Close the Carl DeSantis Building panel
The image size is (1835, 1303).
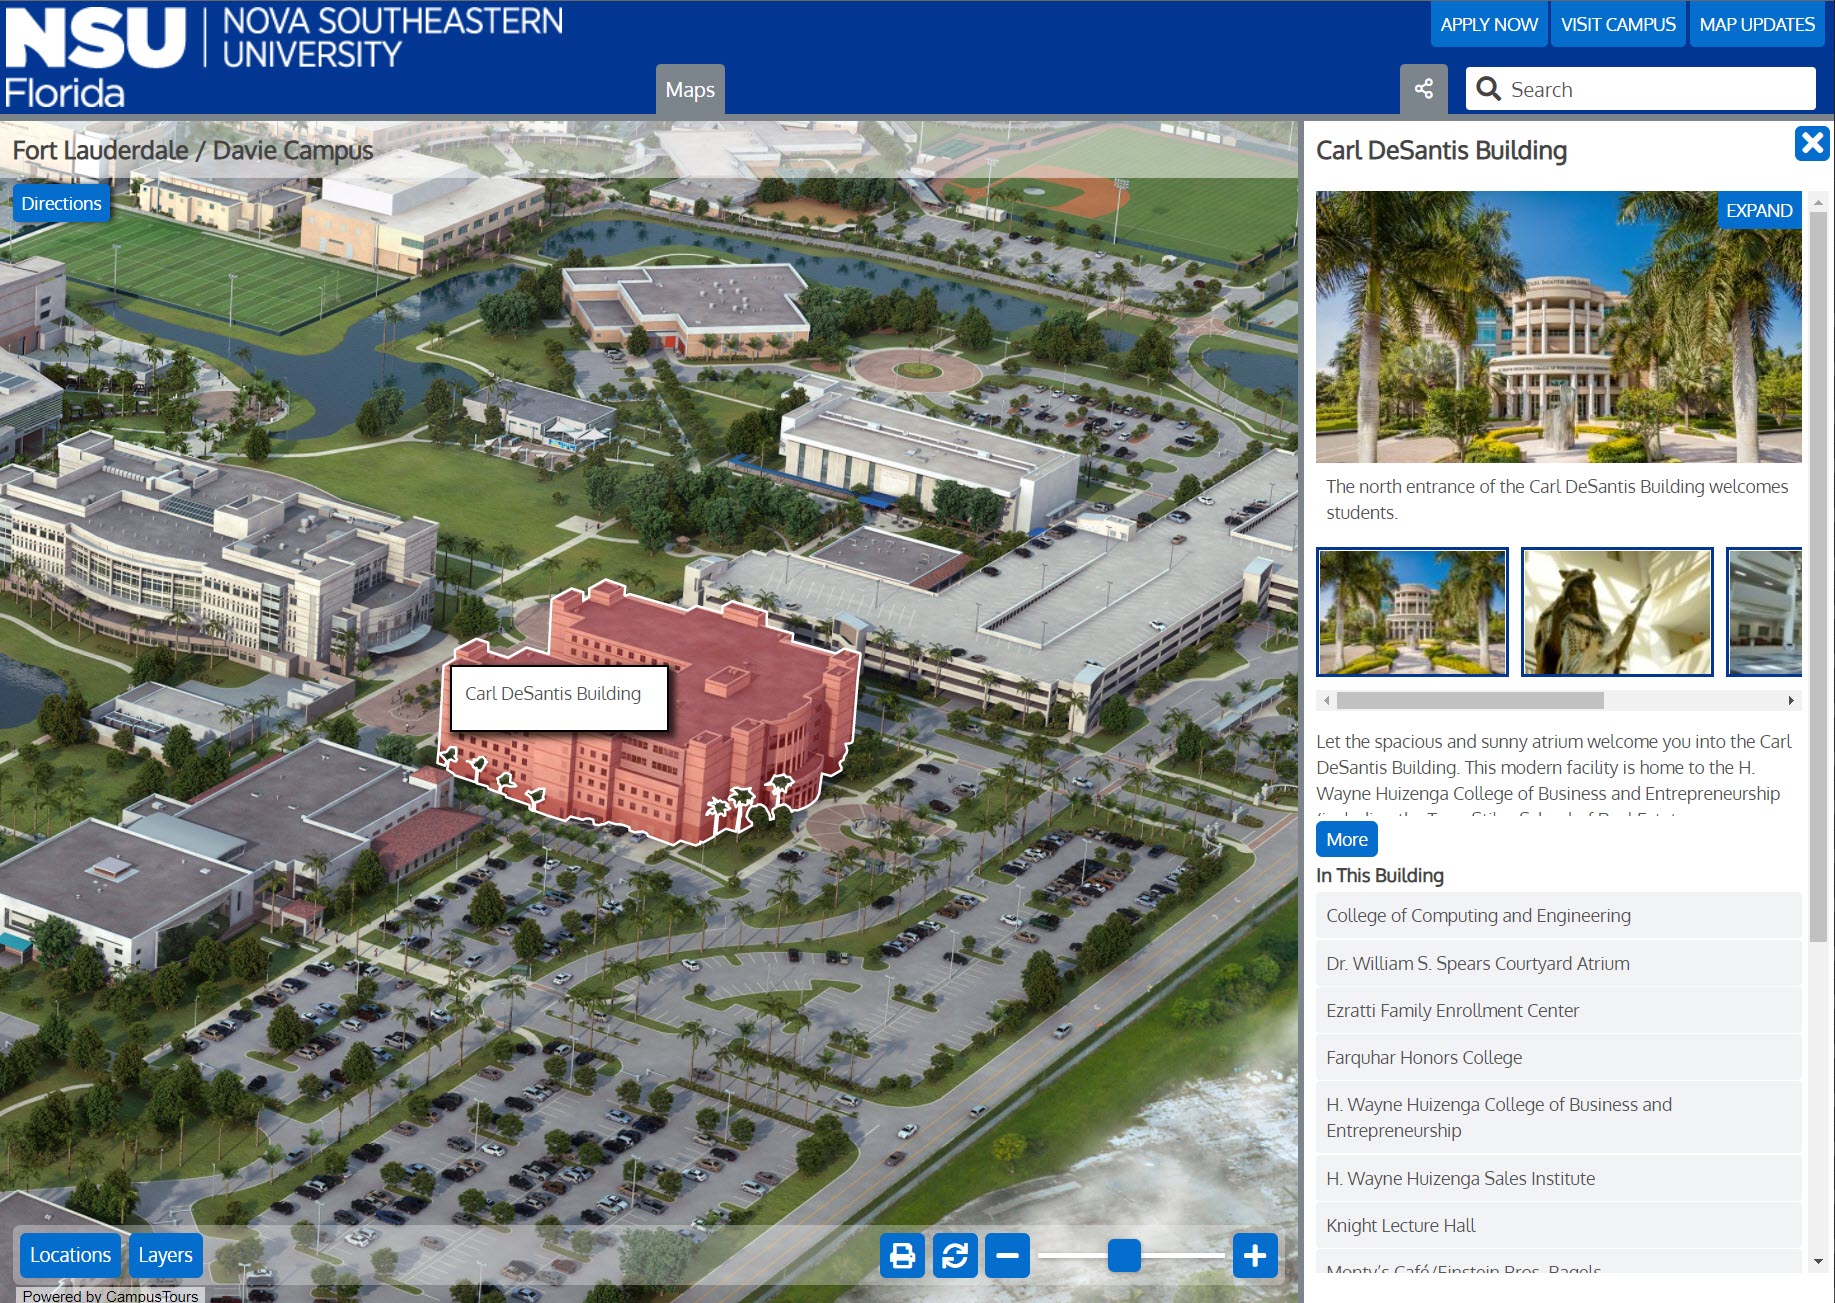(1811, 144)
